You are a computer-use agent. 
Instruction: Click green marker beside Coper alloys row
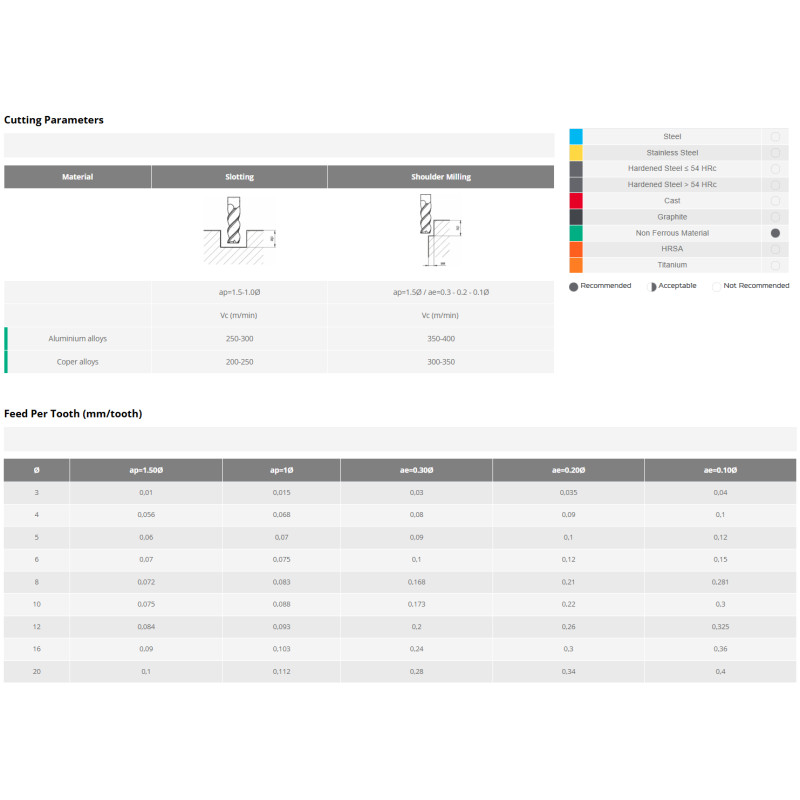click(x=6, y=361)
